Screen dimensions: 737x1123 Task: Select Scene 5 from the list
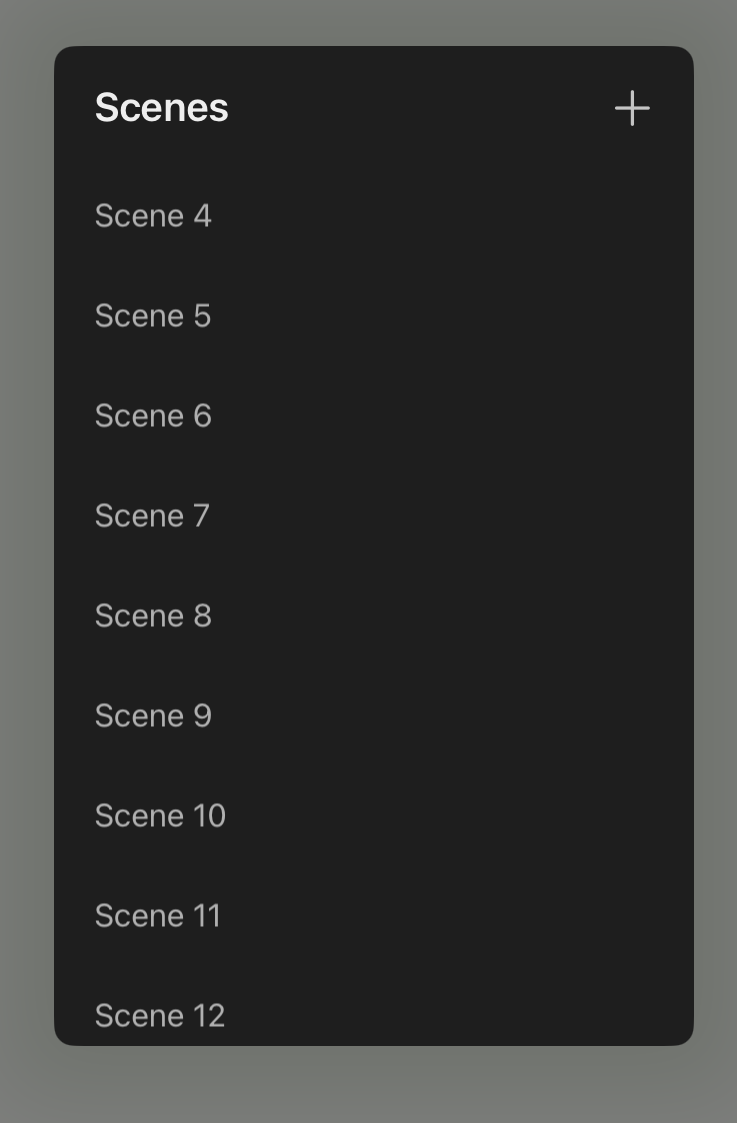coord(152,315)
